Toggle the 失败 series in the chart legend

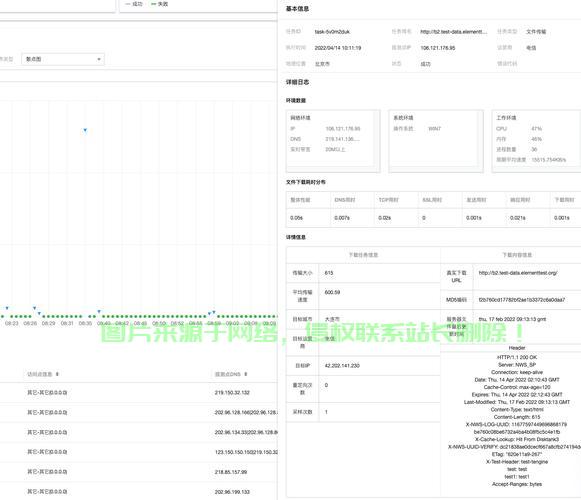point(159,4)
